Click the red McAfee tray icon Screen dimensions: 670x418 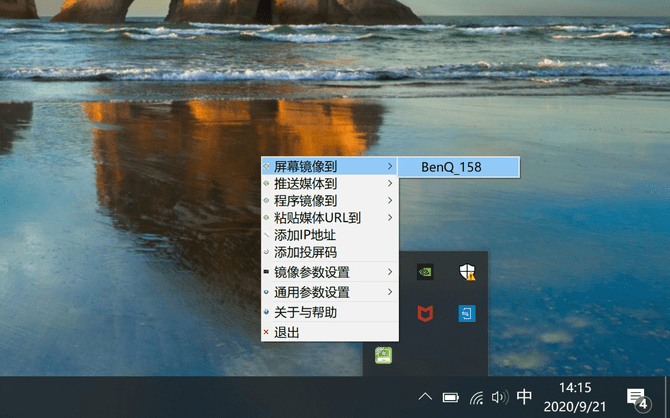click(425, 313)
